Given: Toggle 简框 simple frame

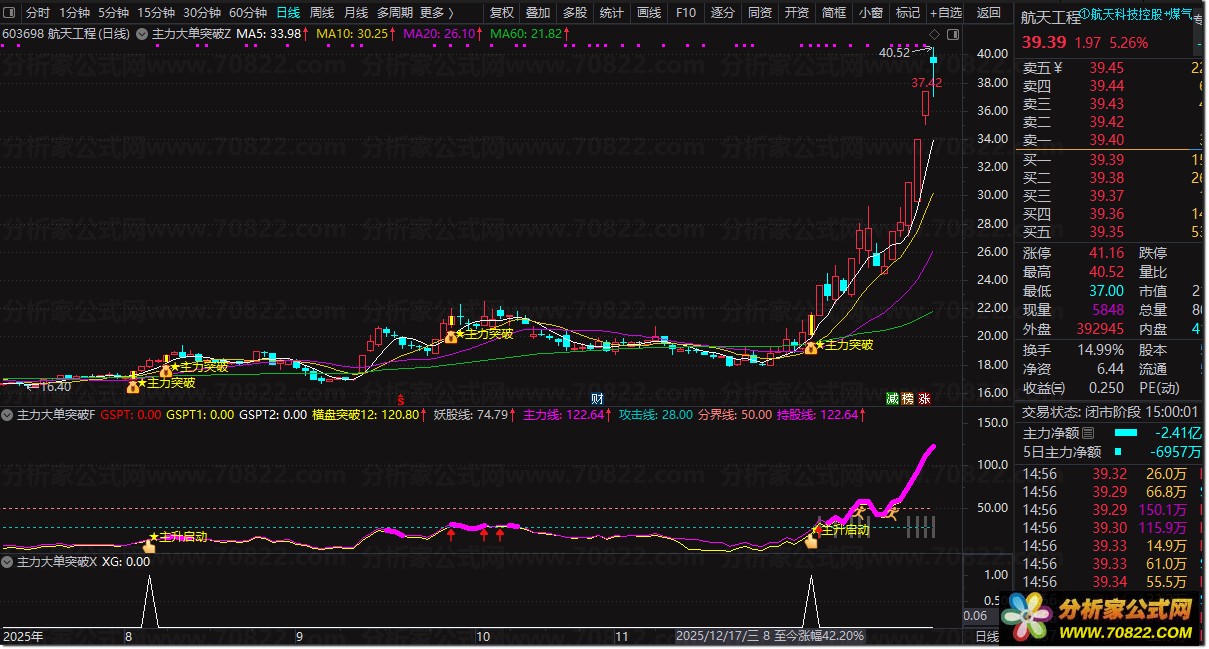Looking at the screenshot, I should point(834,13).
